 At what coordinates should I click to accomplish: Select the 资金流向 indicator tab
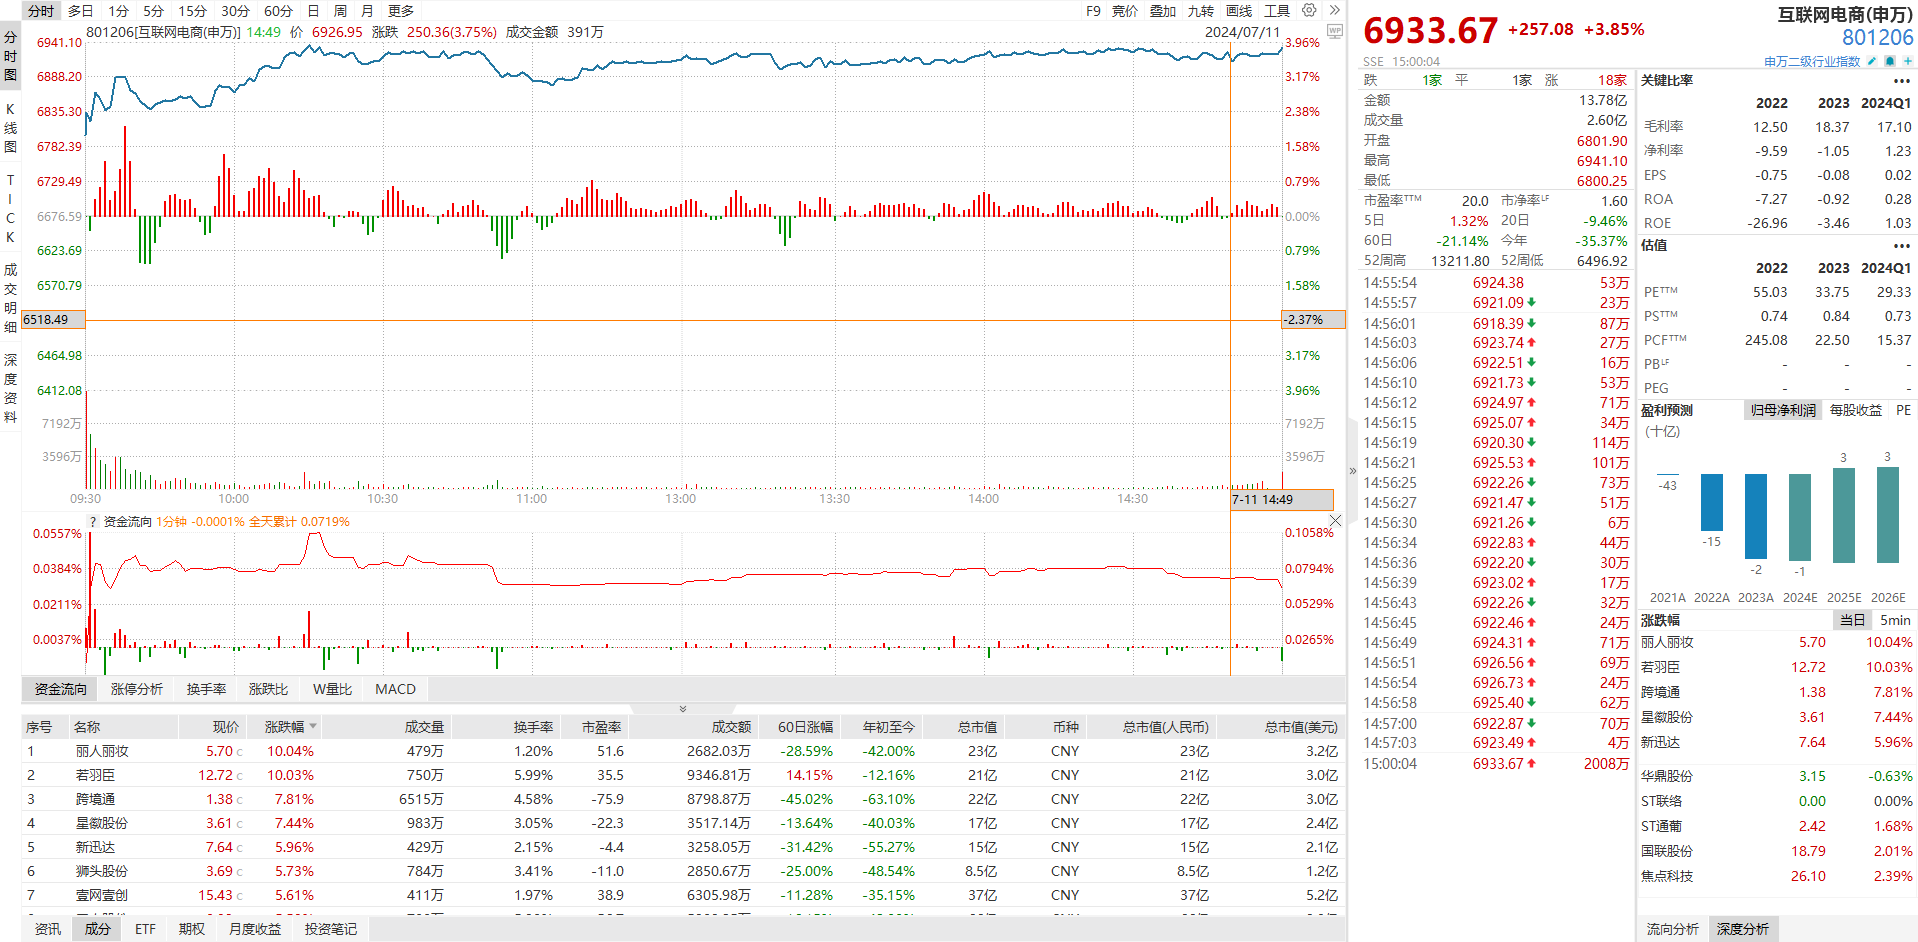pos(60,689)
